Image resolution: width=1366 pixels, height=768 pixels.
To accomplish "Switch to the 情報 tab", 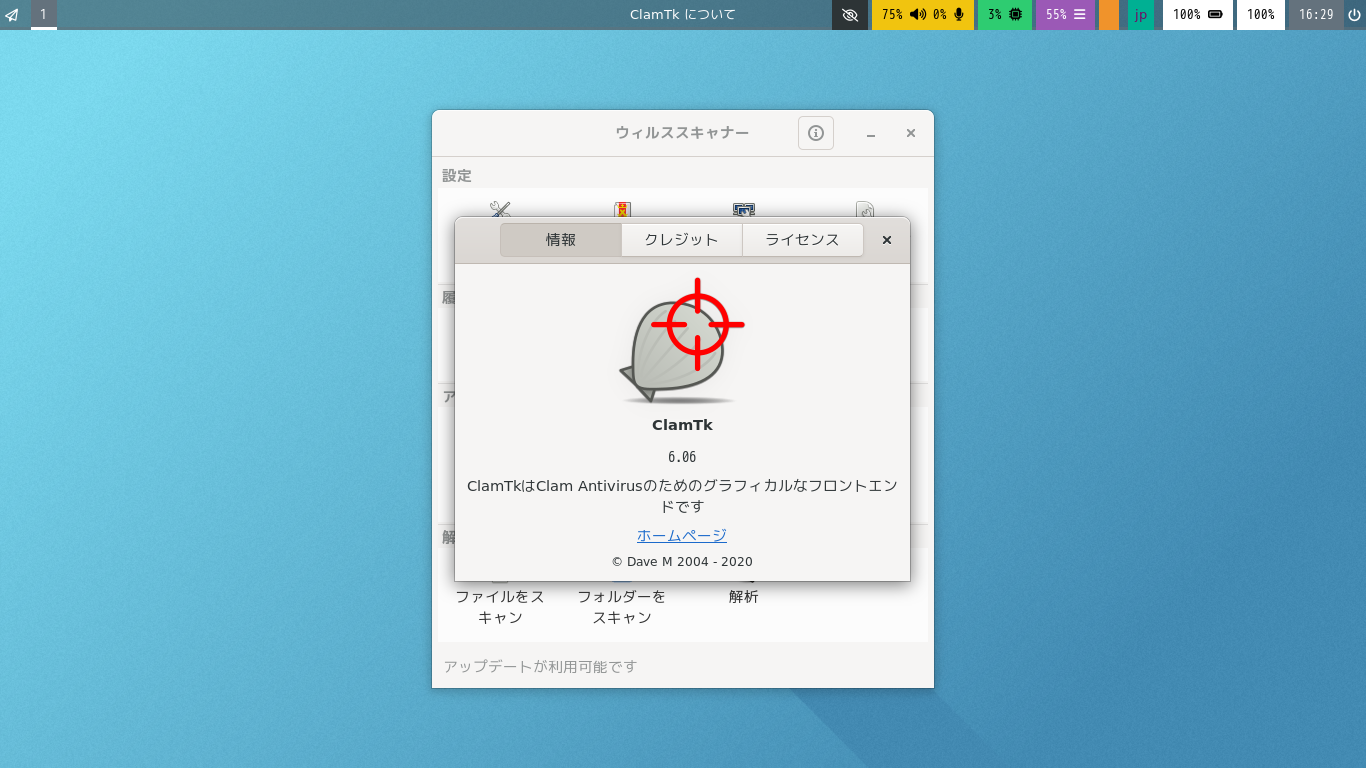I will (x=561, y=240).
